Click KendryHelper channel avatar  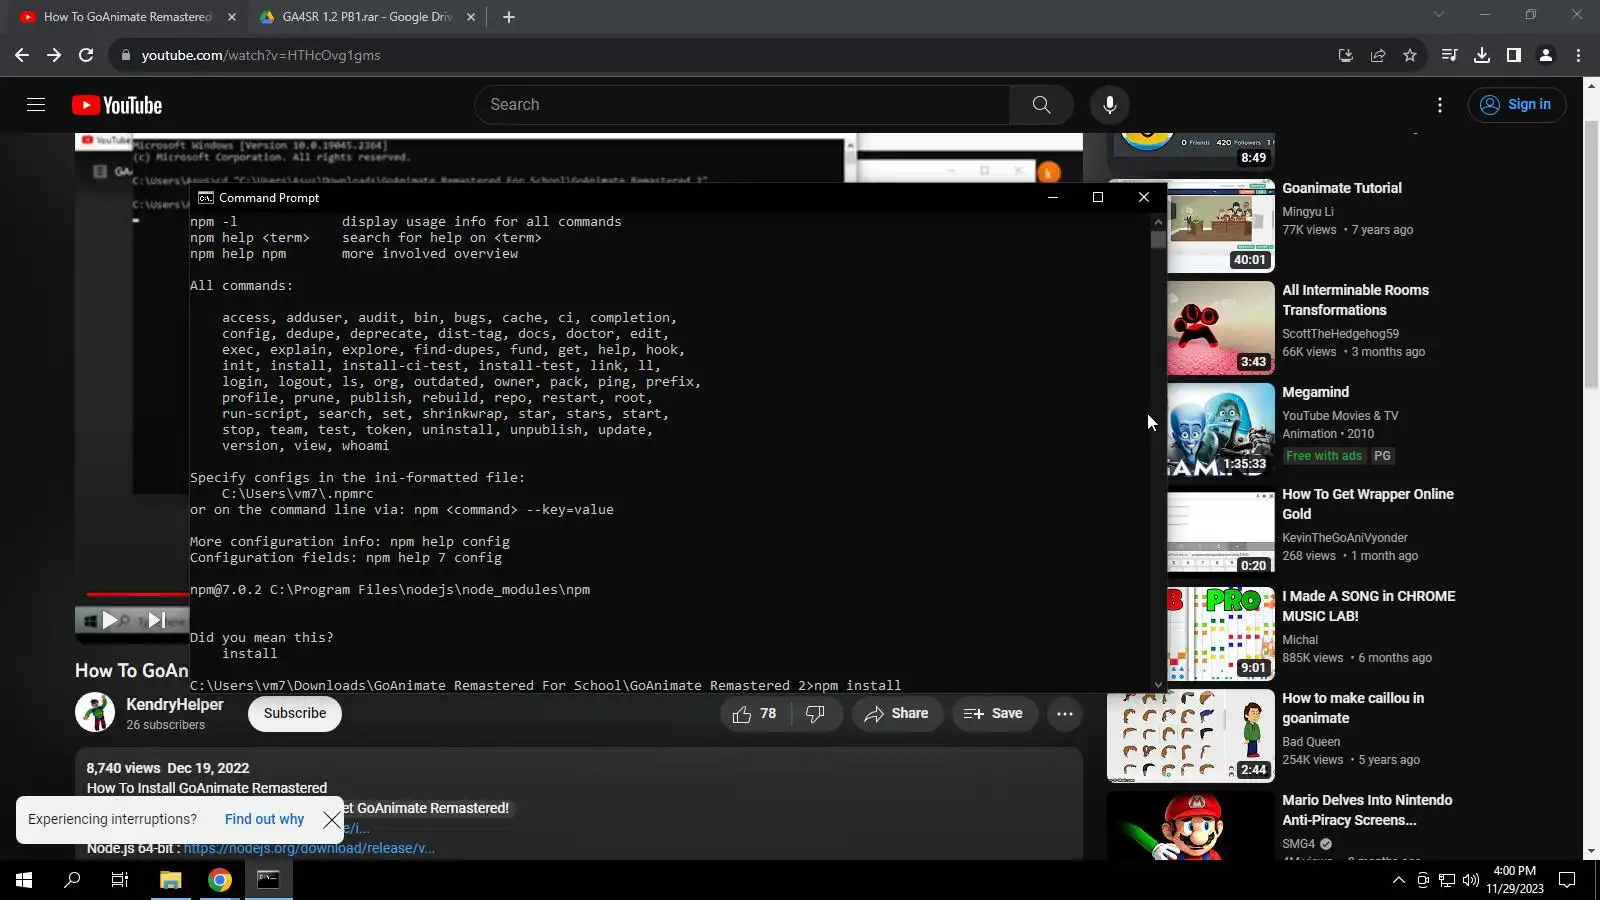pyautogui.click(x=95, y=713)
